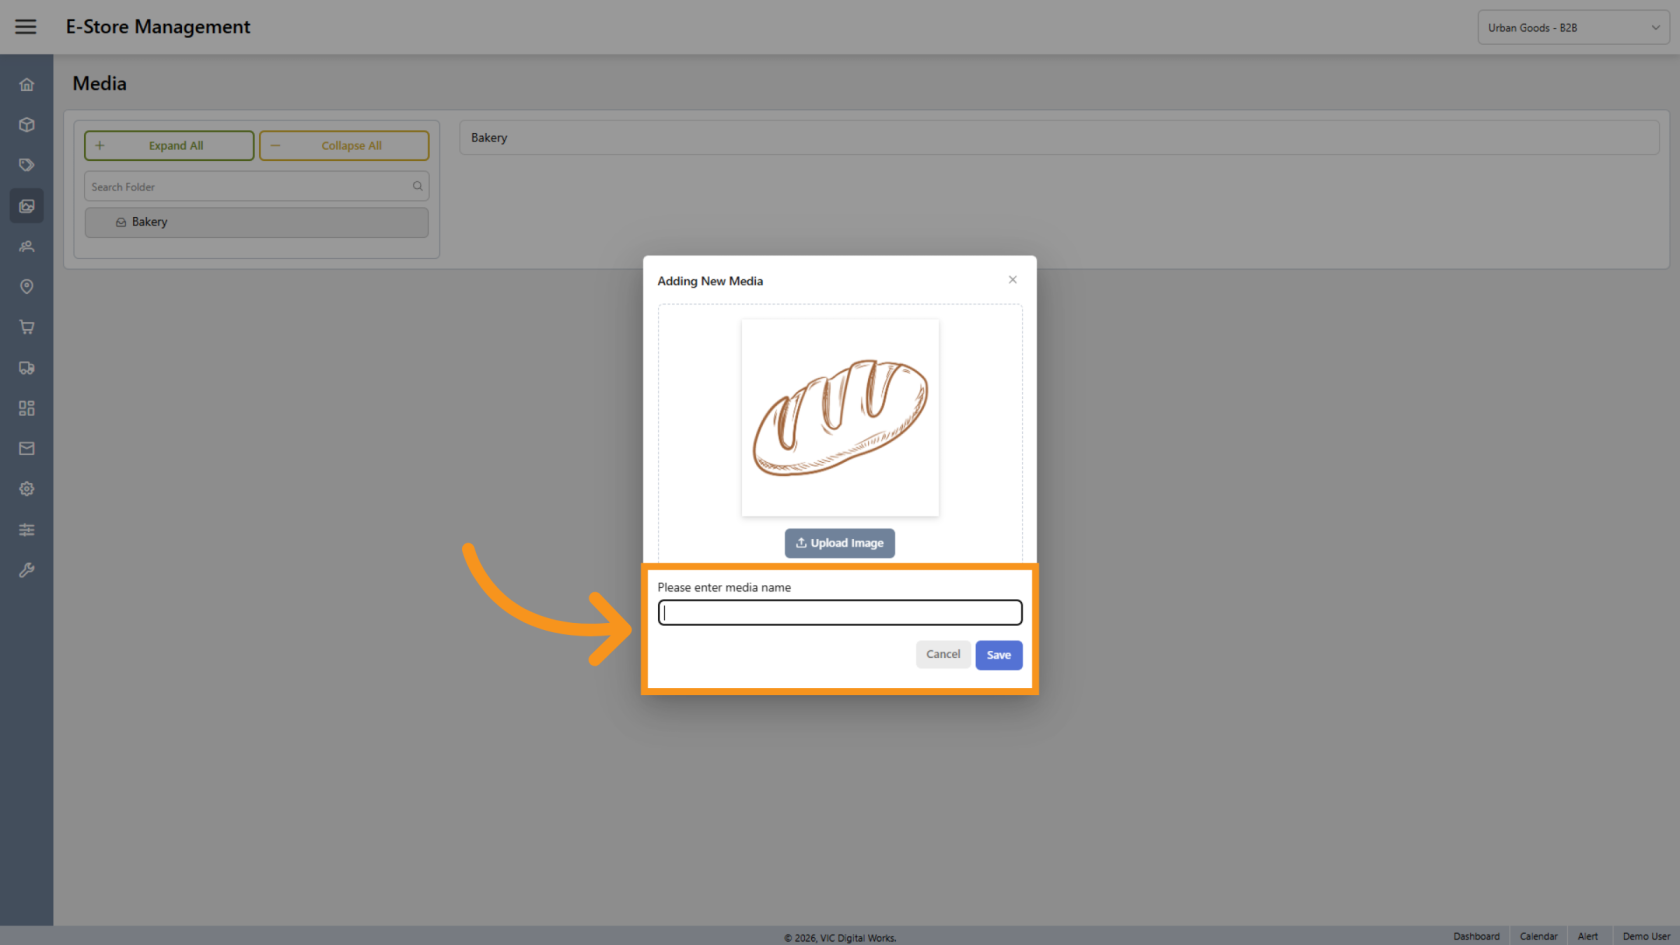Click Expand All button
This screenshot has height=945, width=1680.
169,146
